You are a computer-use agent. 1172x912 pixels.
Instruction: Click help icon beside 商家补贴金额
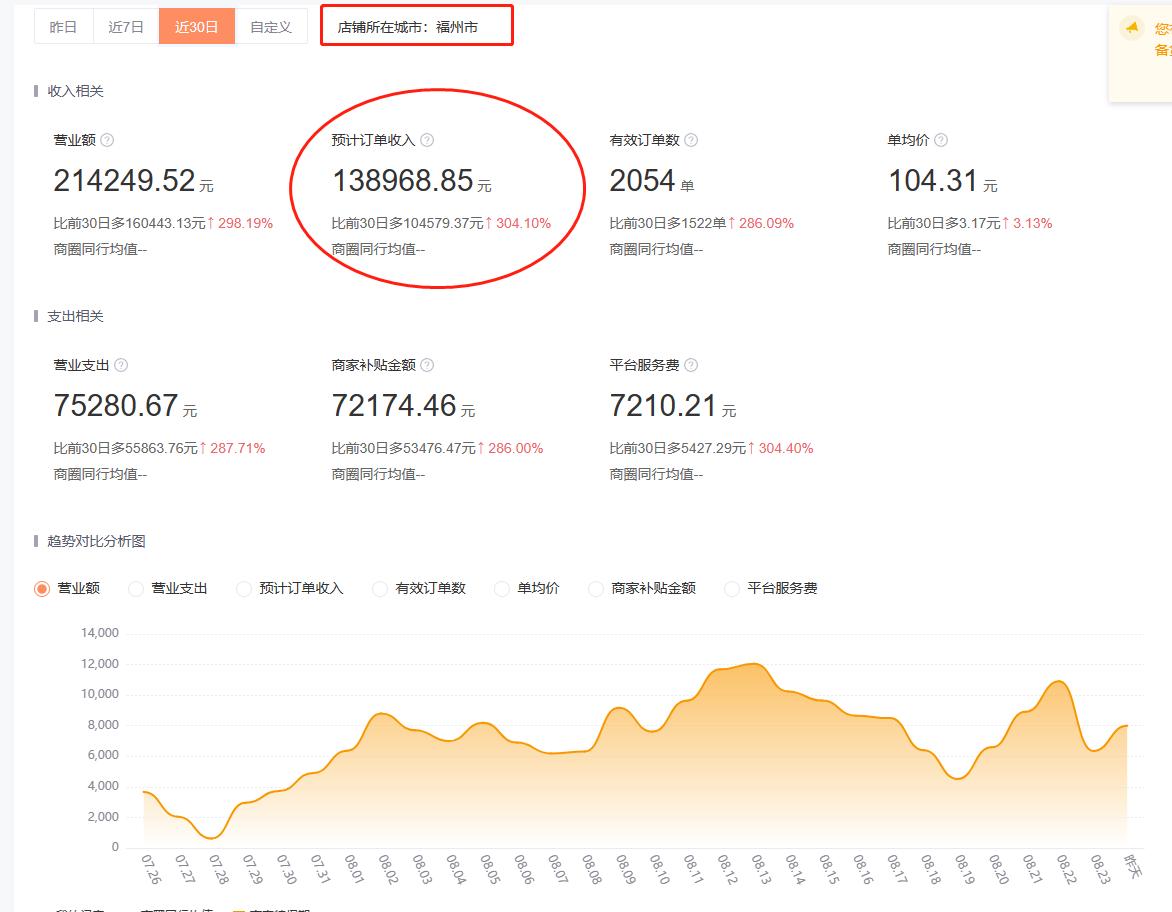point(427,366)
